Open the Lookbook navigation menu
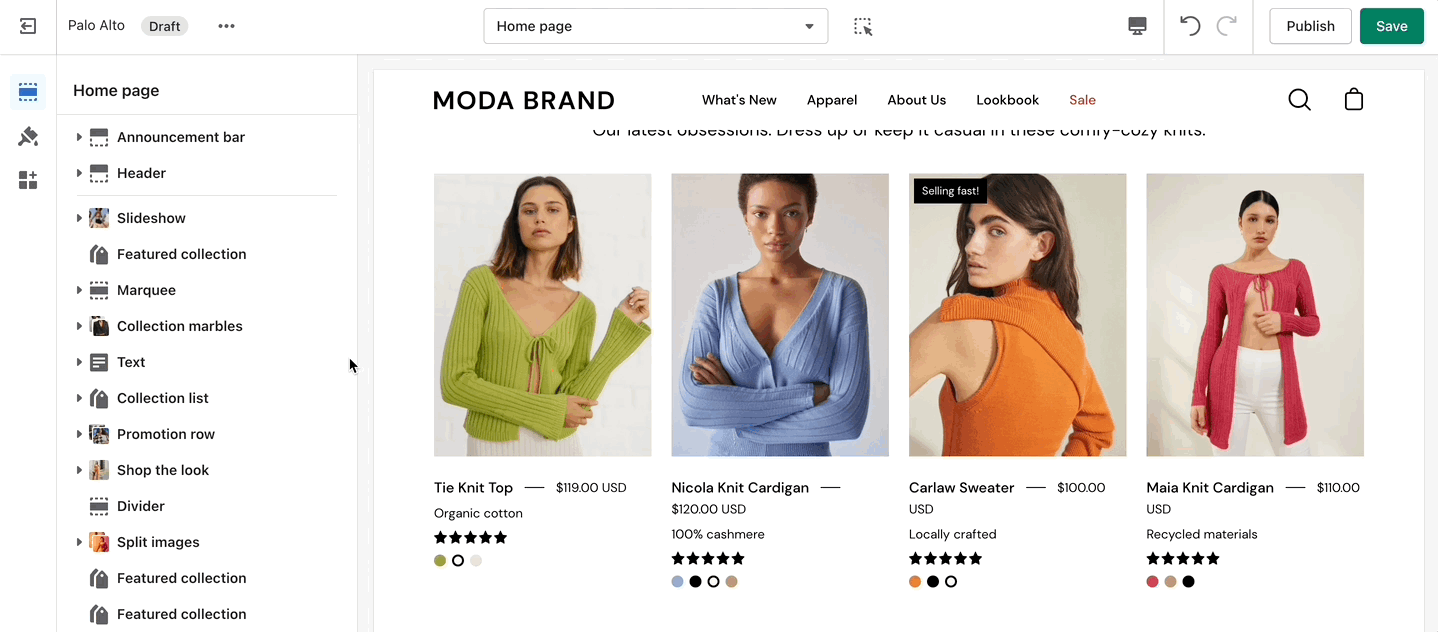Screen dimensions: 1438x632 pyautogui.click(x=1007, y=100)
